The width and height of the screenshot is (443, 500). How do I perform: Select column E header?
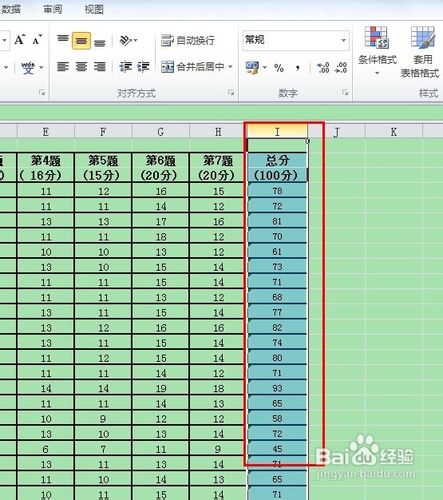[x=46, y=132]
